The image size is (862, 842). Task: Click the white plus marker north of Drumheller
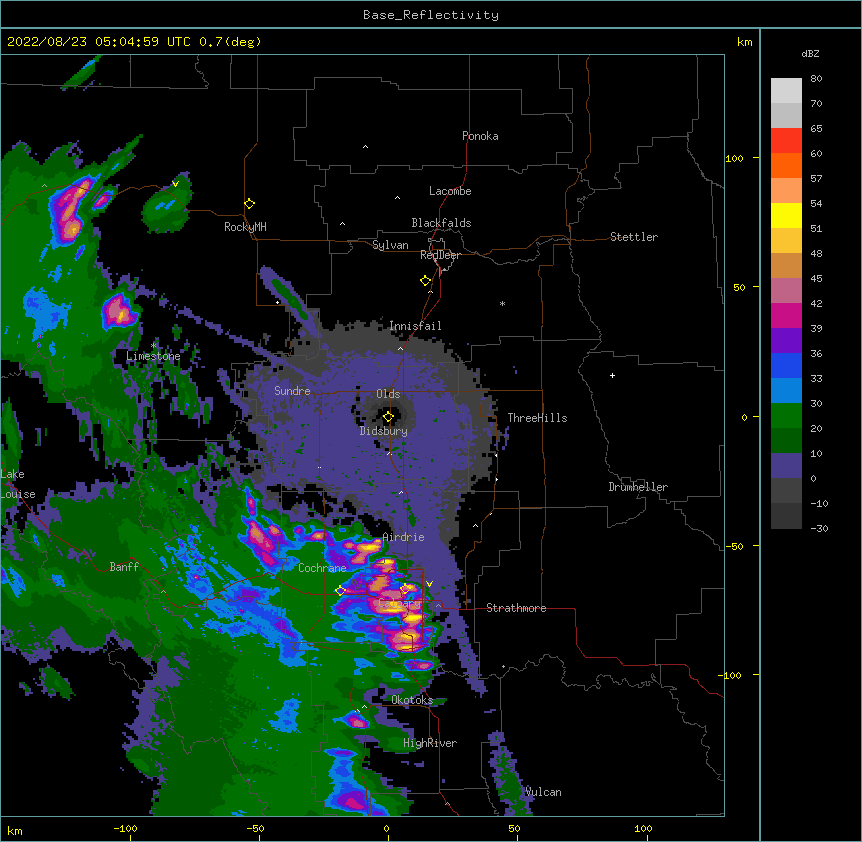[612, 375]
